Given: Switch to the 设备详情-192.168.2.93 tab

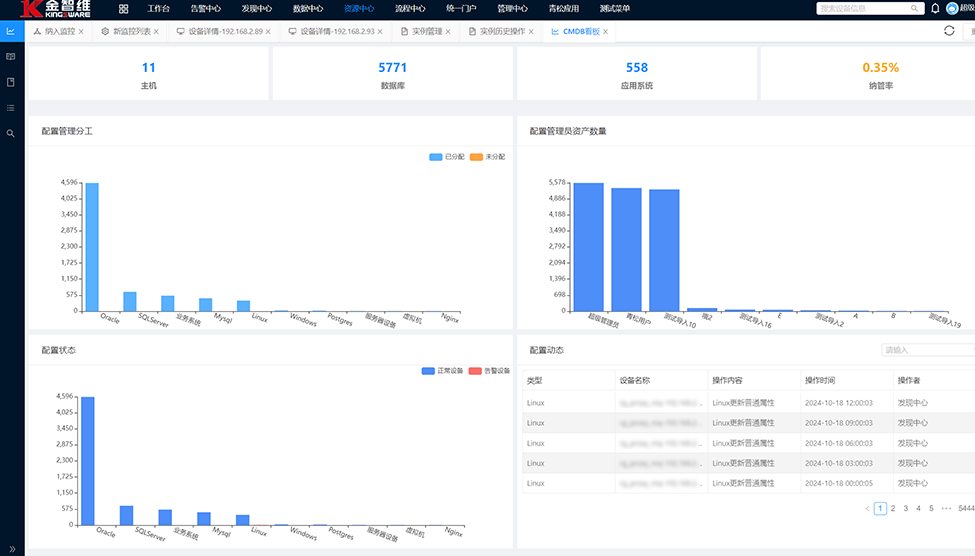Looking at the screenshot, I should [x=338, y=31].
